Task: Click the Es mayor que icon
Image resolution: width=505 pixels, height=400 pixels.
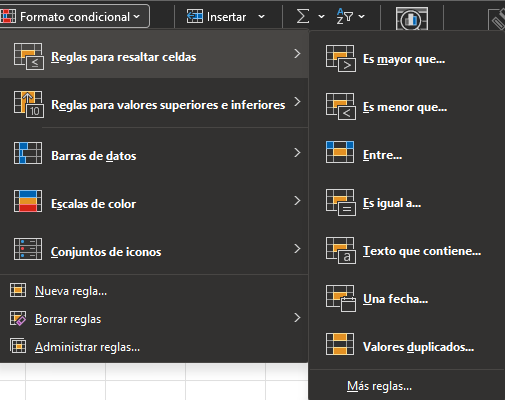Action: [x=341, y=59]
